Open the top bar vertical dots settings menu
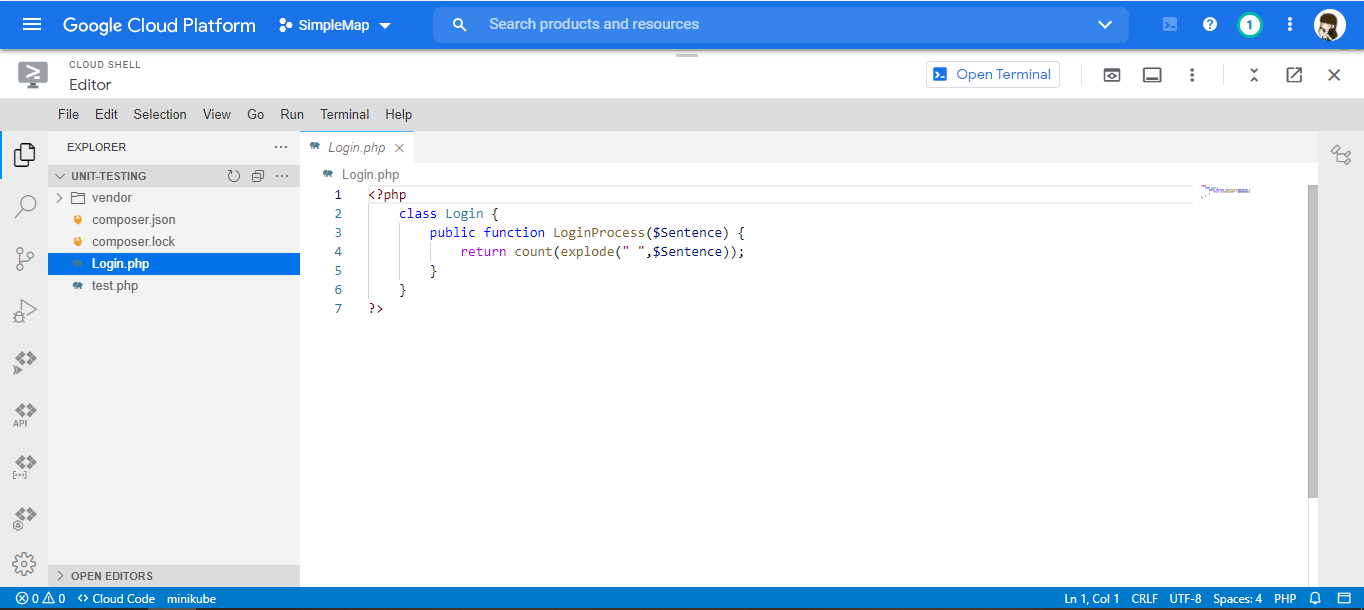 coord(1290,25)
